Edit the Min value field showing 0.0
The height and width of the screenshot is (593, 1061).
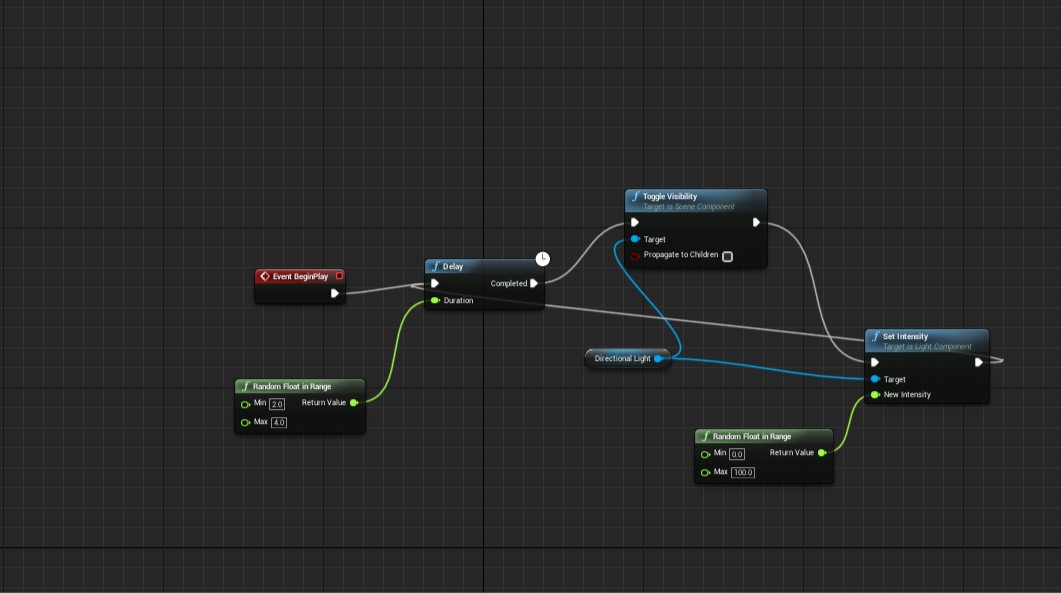[x=737, y=454]
